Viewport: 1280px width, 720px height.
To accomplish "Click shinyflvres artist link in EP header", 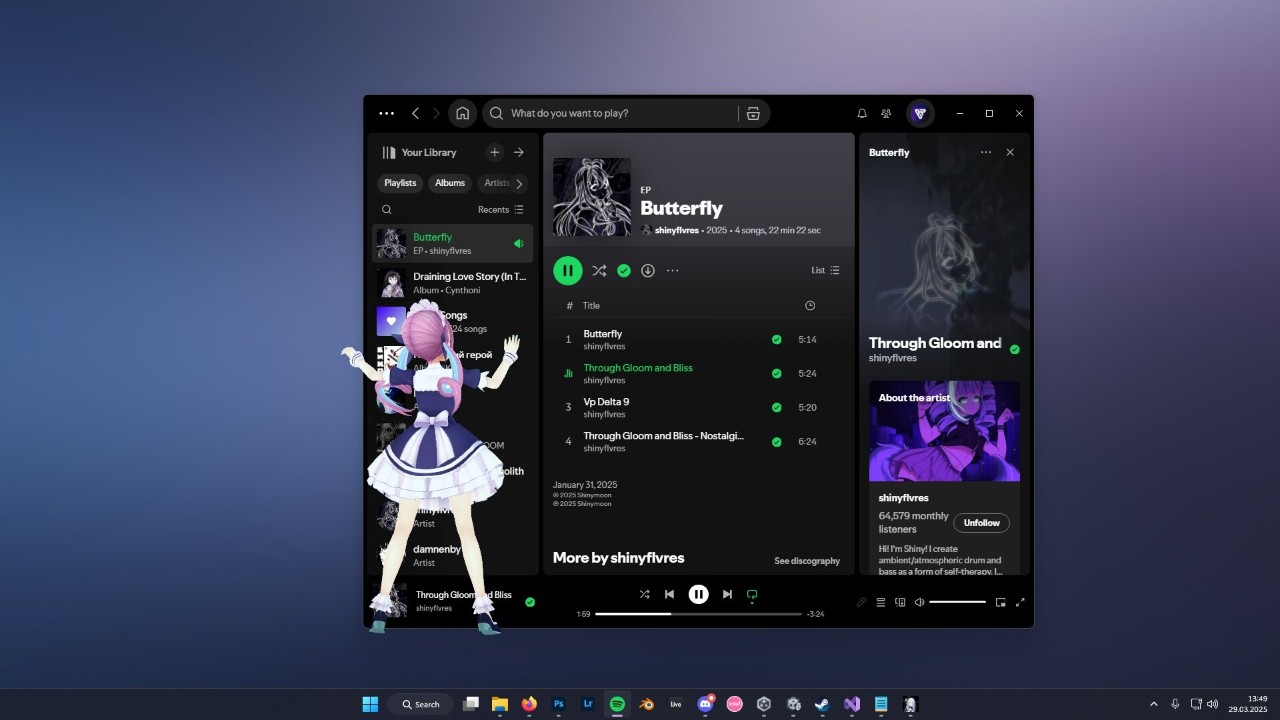I will click(x=677, y=230).
